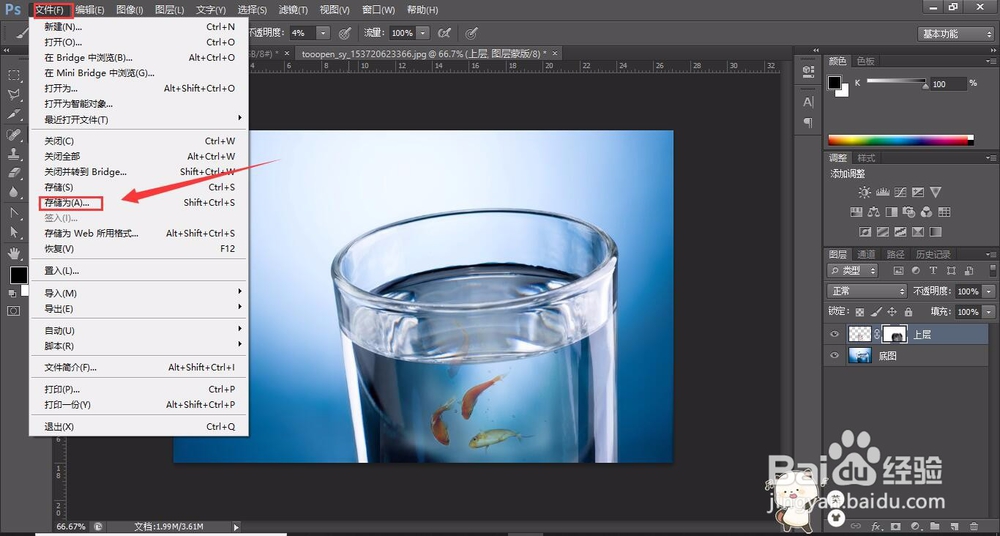This screenshot has height=536, width=1000.
Task: Choose 新建(N)... menu item
Action: pyautogui.click(x=139, y=27)
